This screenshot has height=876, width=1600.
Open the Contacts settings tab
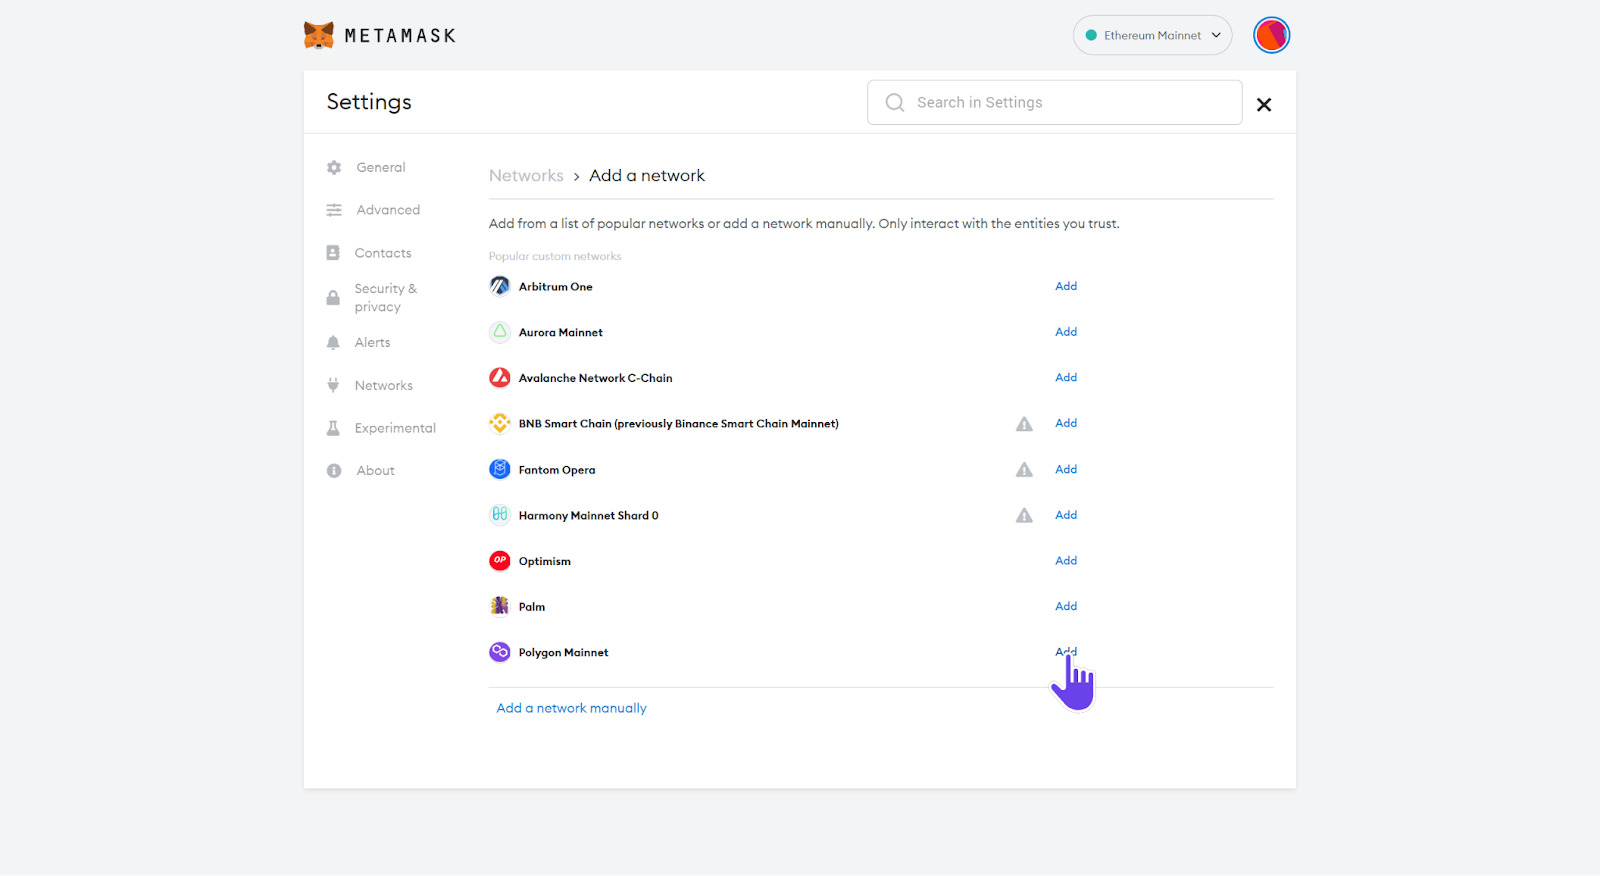coord(383,253)
